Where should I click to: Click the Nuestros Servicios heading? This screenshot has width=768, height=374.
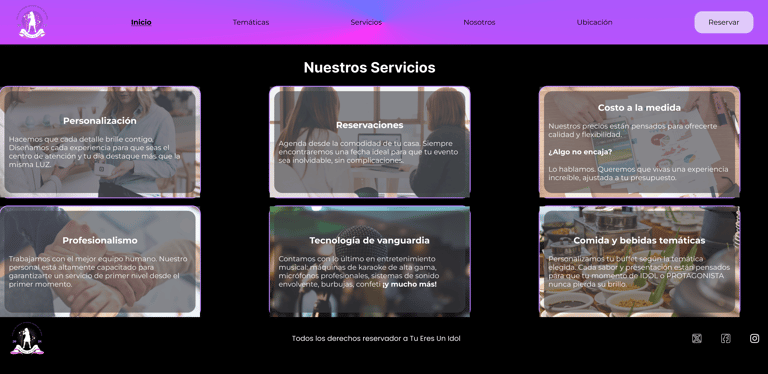[369, 67]
